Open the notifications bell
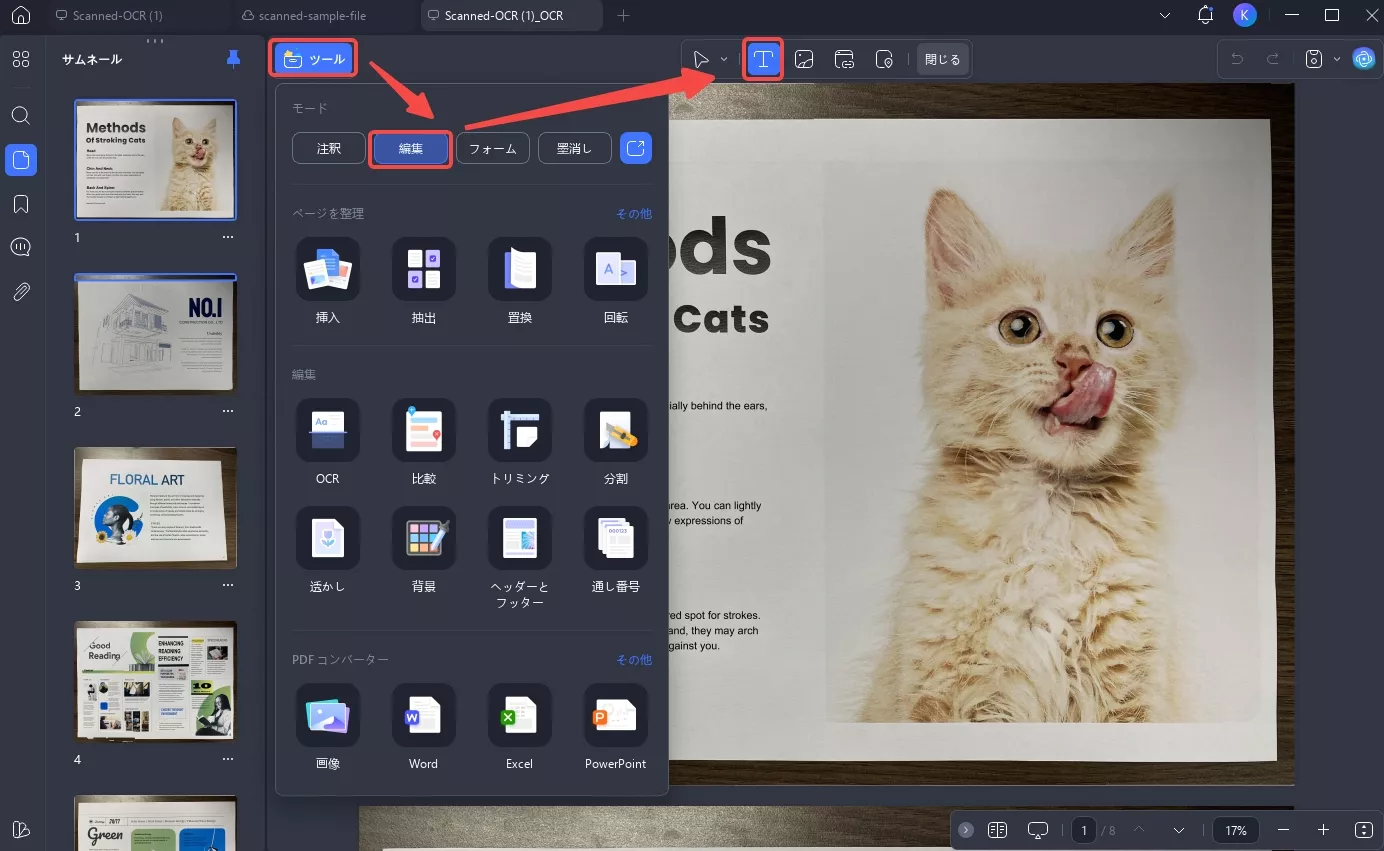The image size is (1384, 851). (x=1206, y=15)
